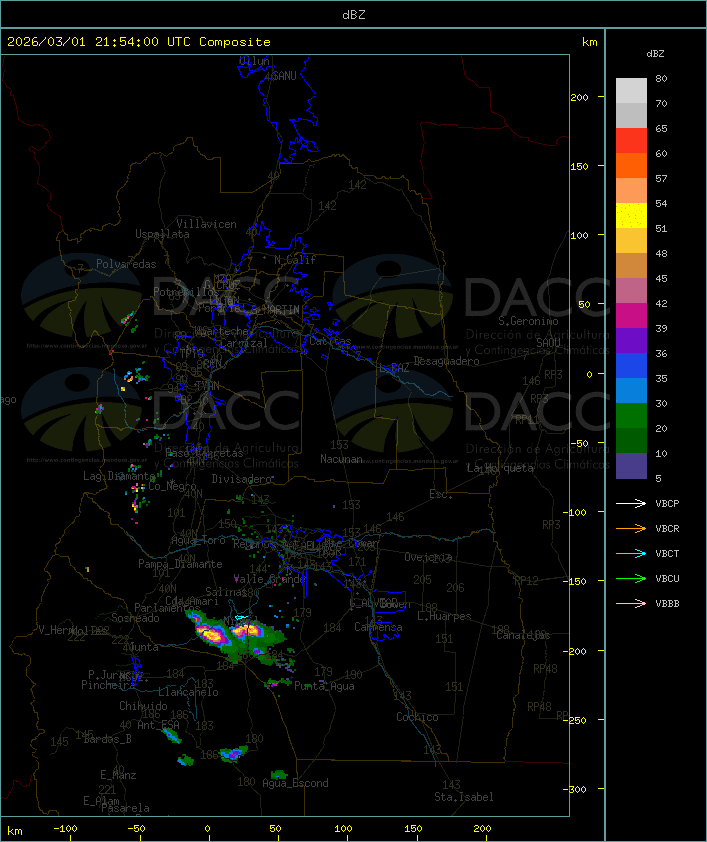The image size is (707, 842).
Task: Click the 'Sta.Isabel' place label
Action: click(464, 797)
